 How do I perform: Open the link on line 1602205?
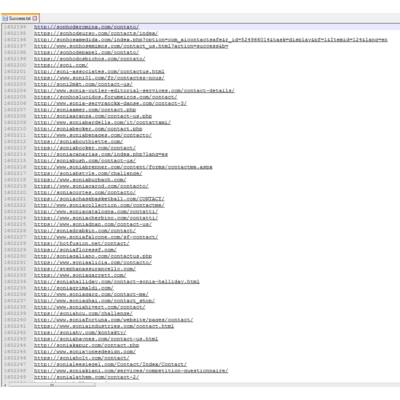point(105,97)
